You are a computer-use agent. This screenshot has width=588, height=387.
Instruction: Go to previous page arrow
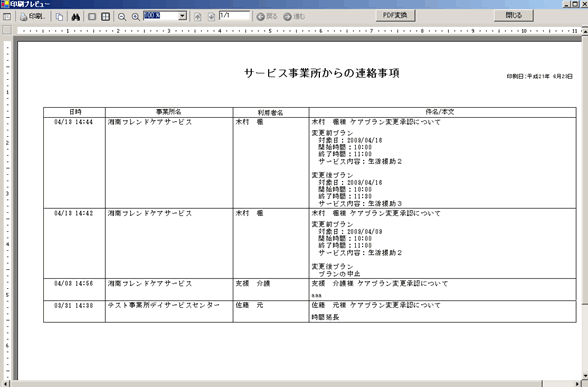(x=198, y=17)
